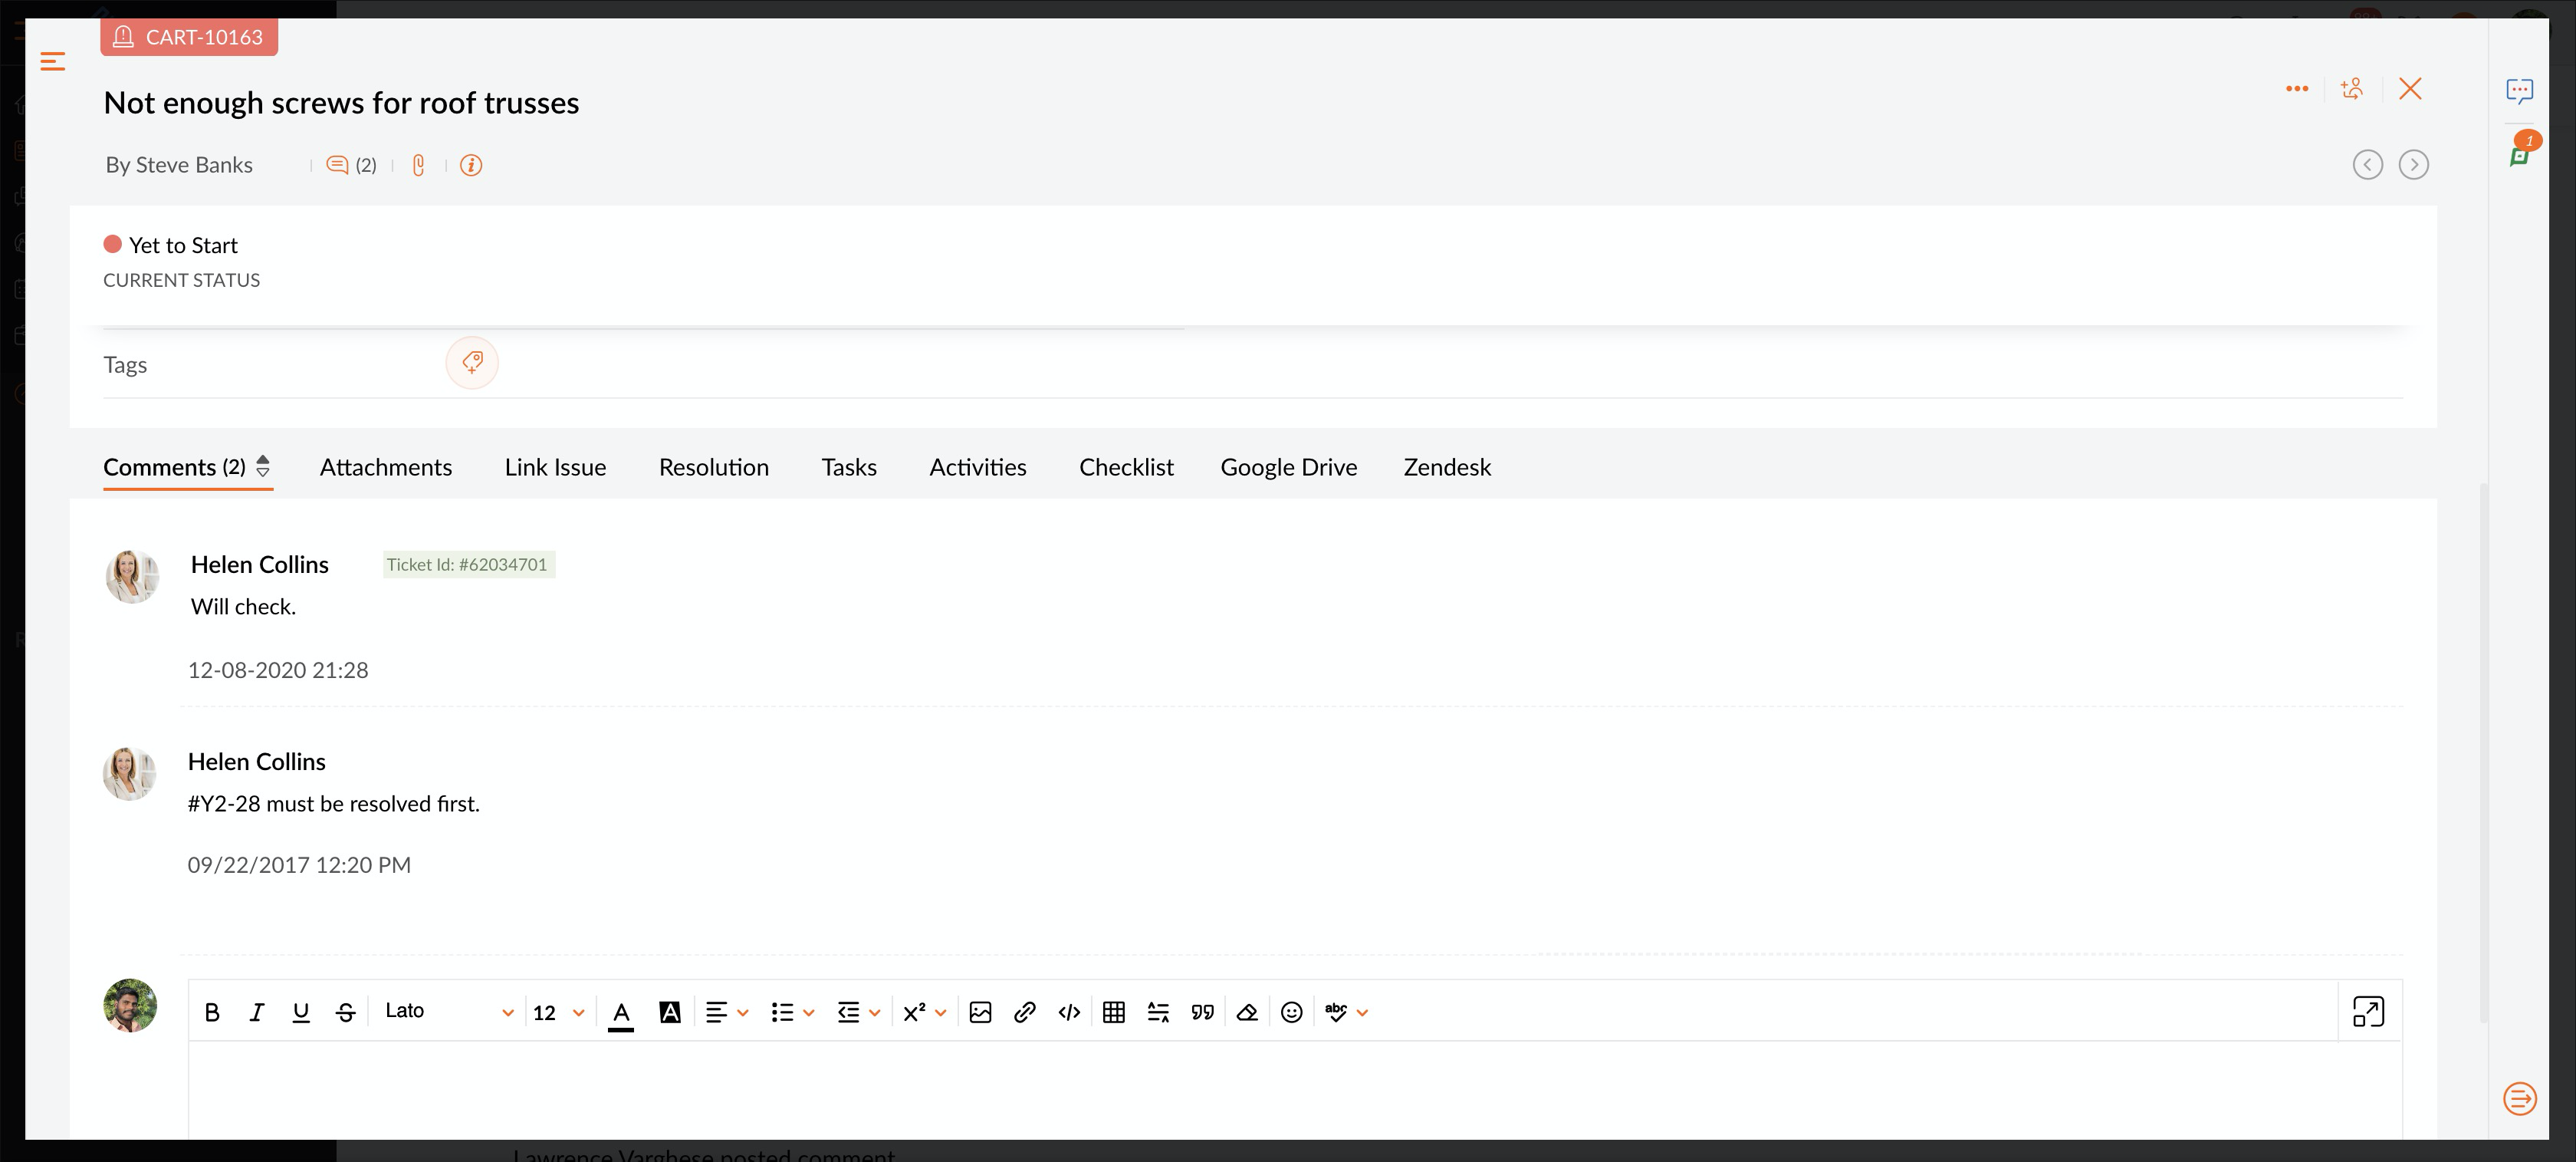Open the font size 12 dropdown
Screen dimensions: 2576x1162
pos(558,1012)
